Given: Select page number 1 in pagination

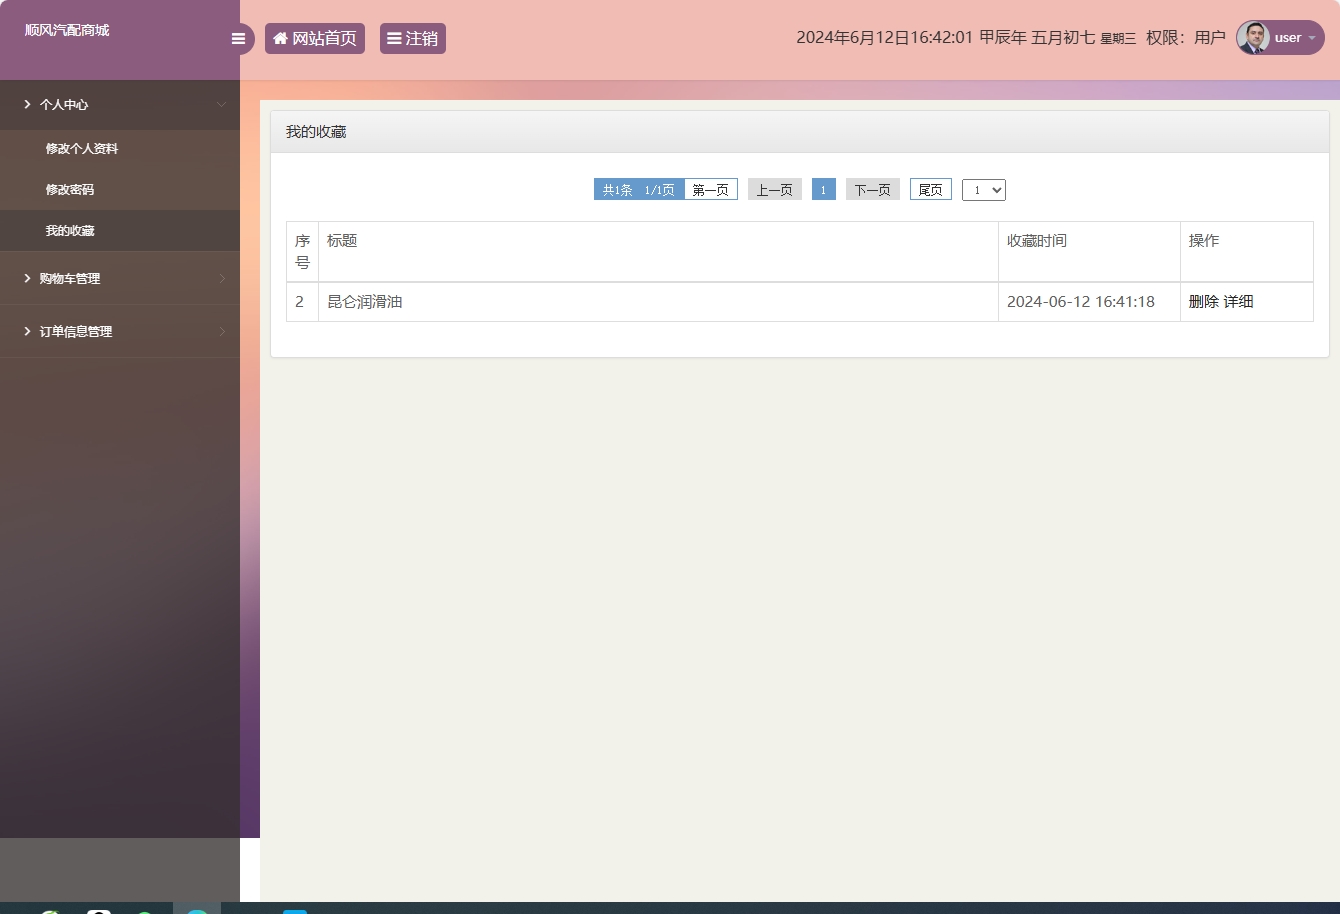Looking at the screenshot, I should point(823,189).
